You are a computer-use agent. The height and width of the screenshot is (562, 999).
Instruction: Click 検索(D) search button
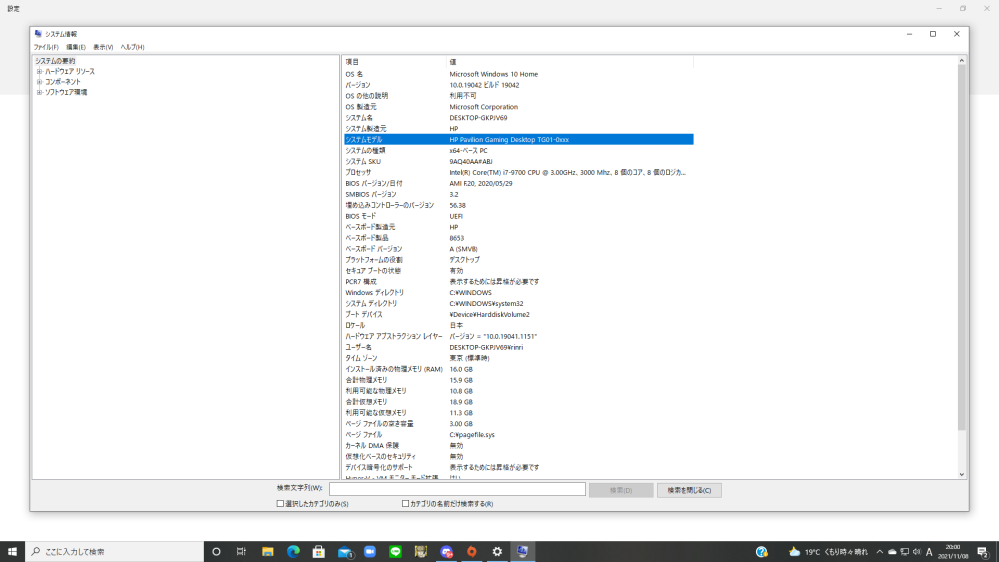[621, 490]
